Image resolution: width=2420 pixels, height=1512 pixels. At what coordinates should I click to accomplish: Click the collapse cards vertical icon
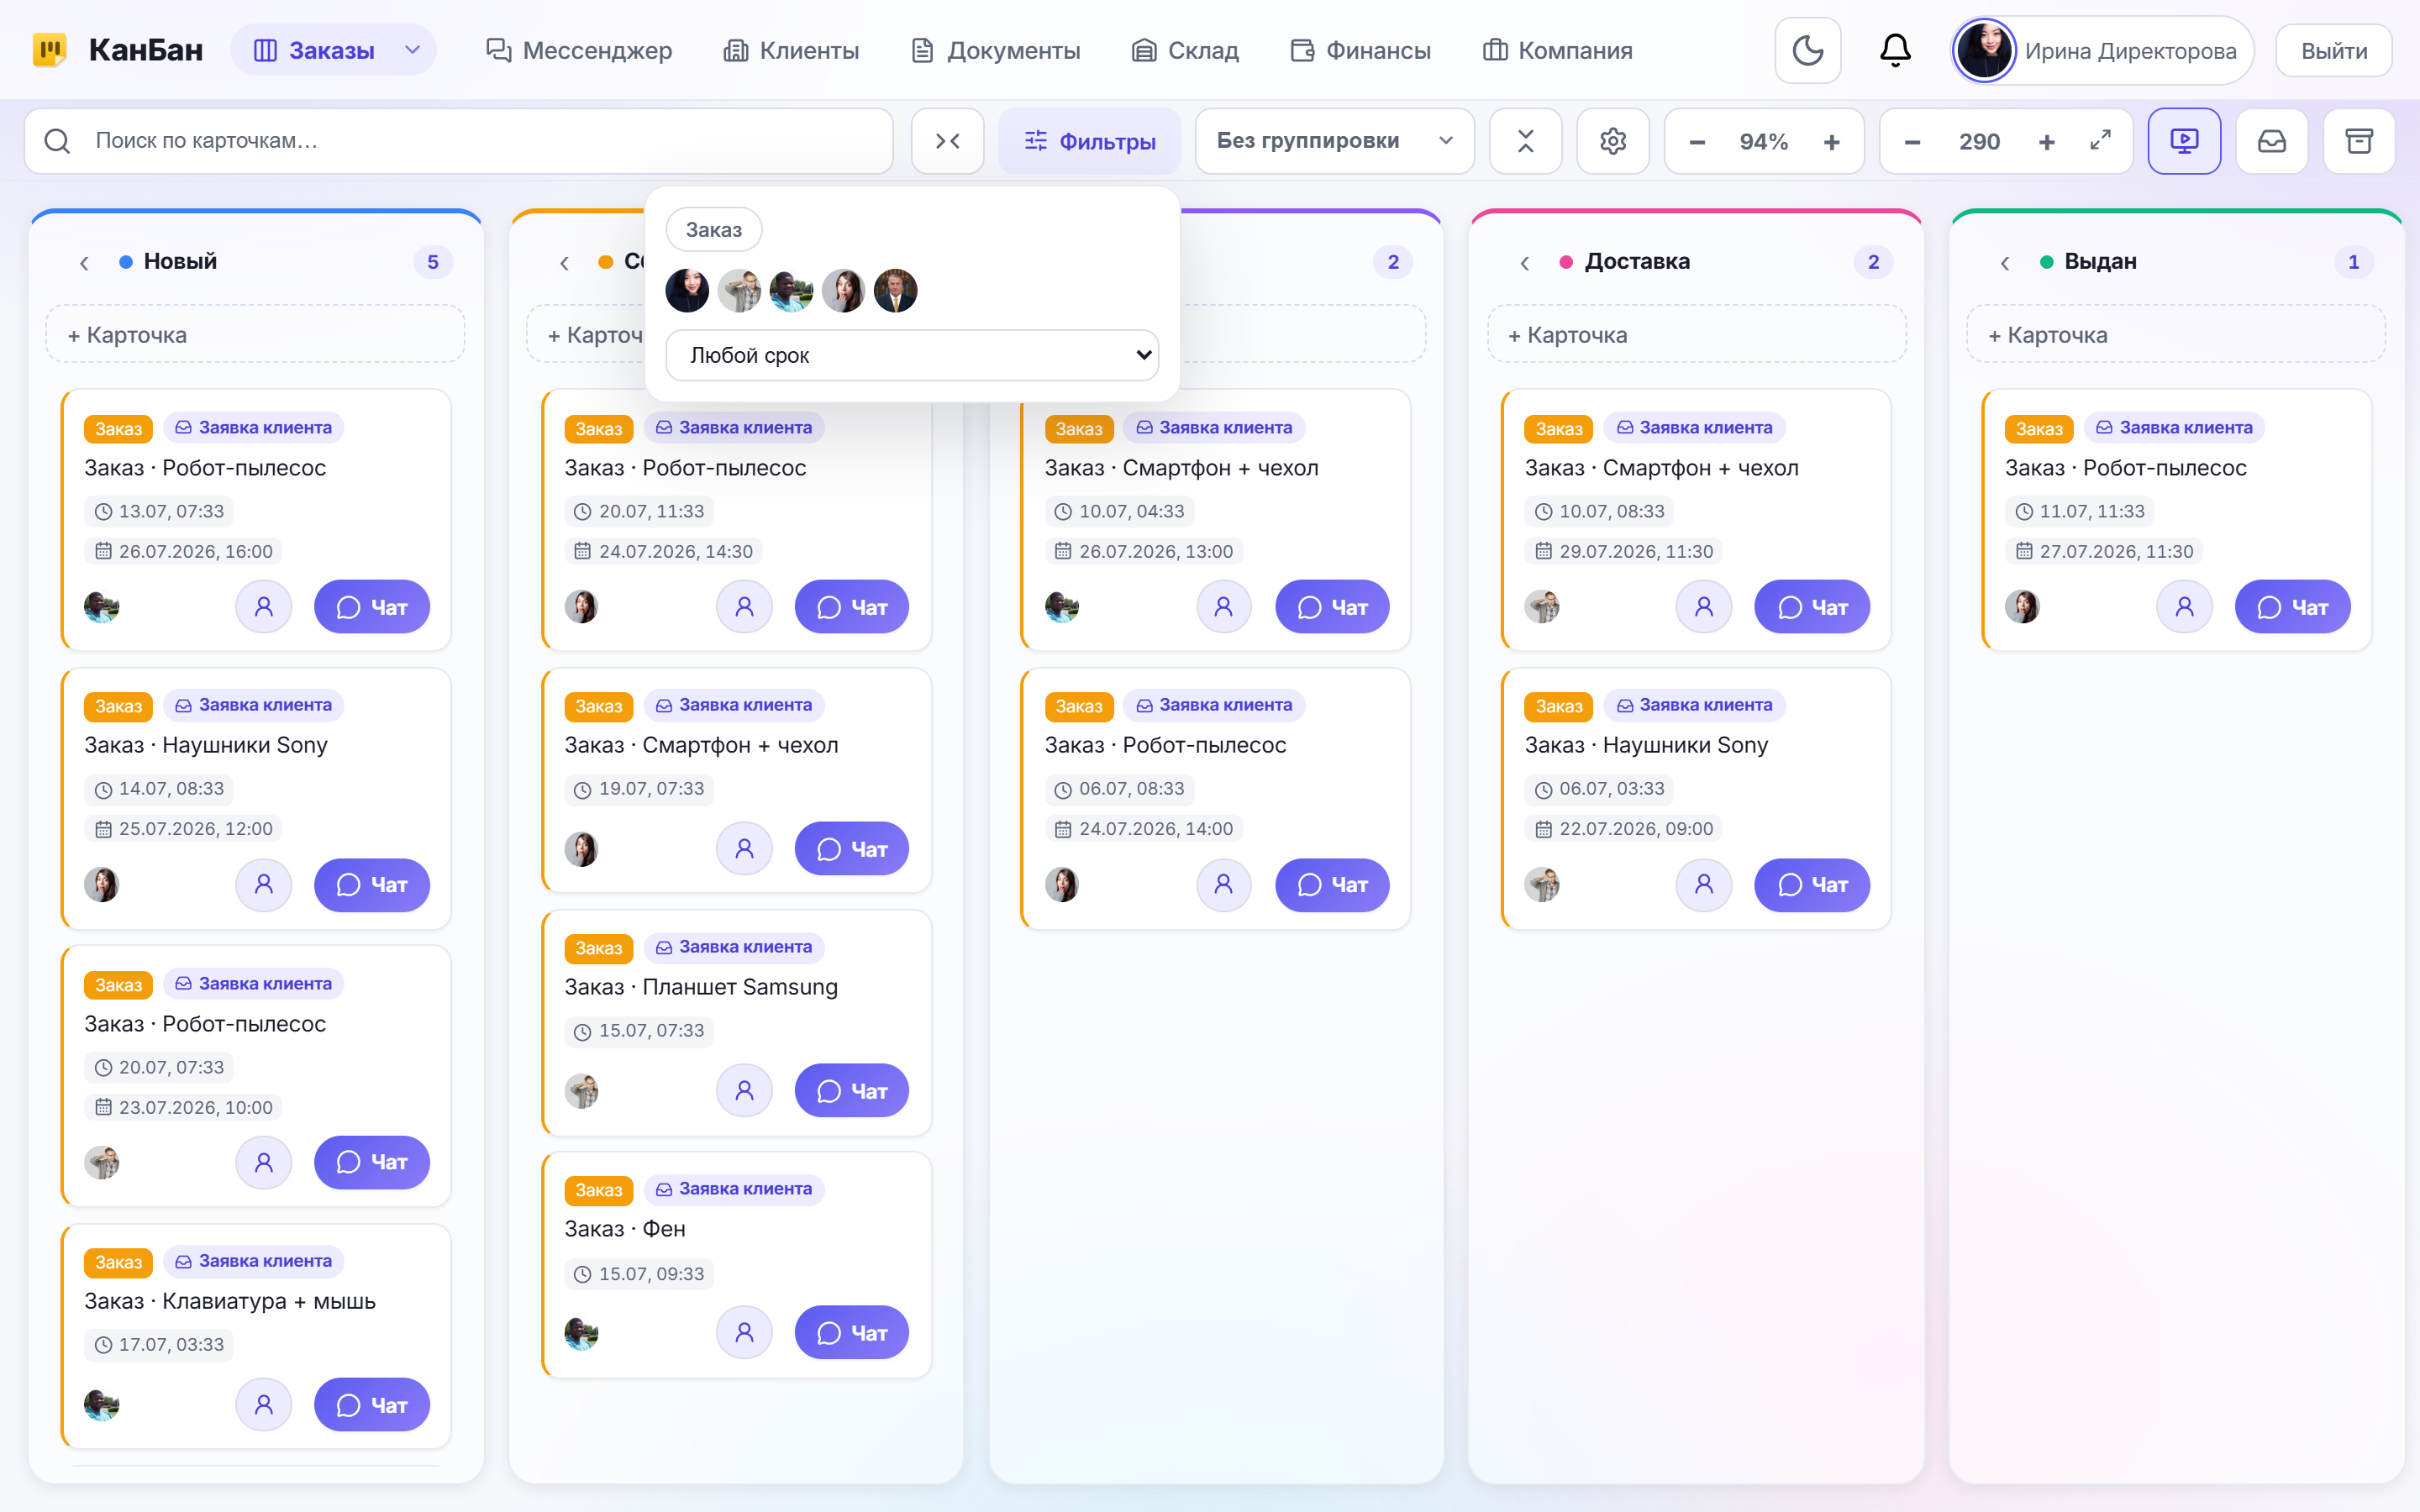pyautogui.click(x=1525, y=141)
